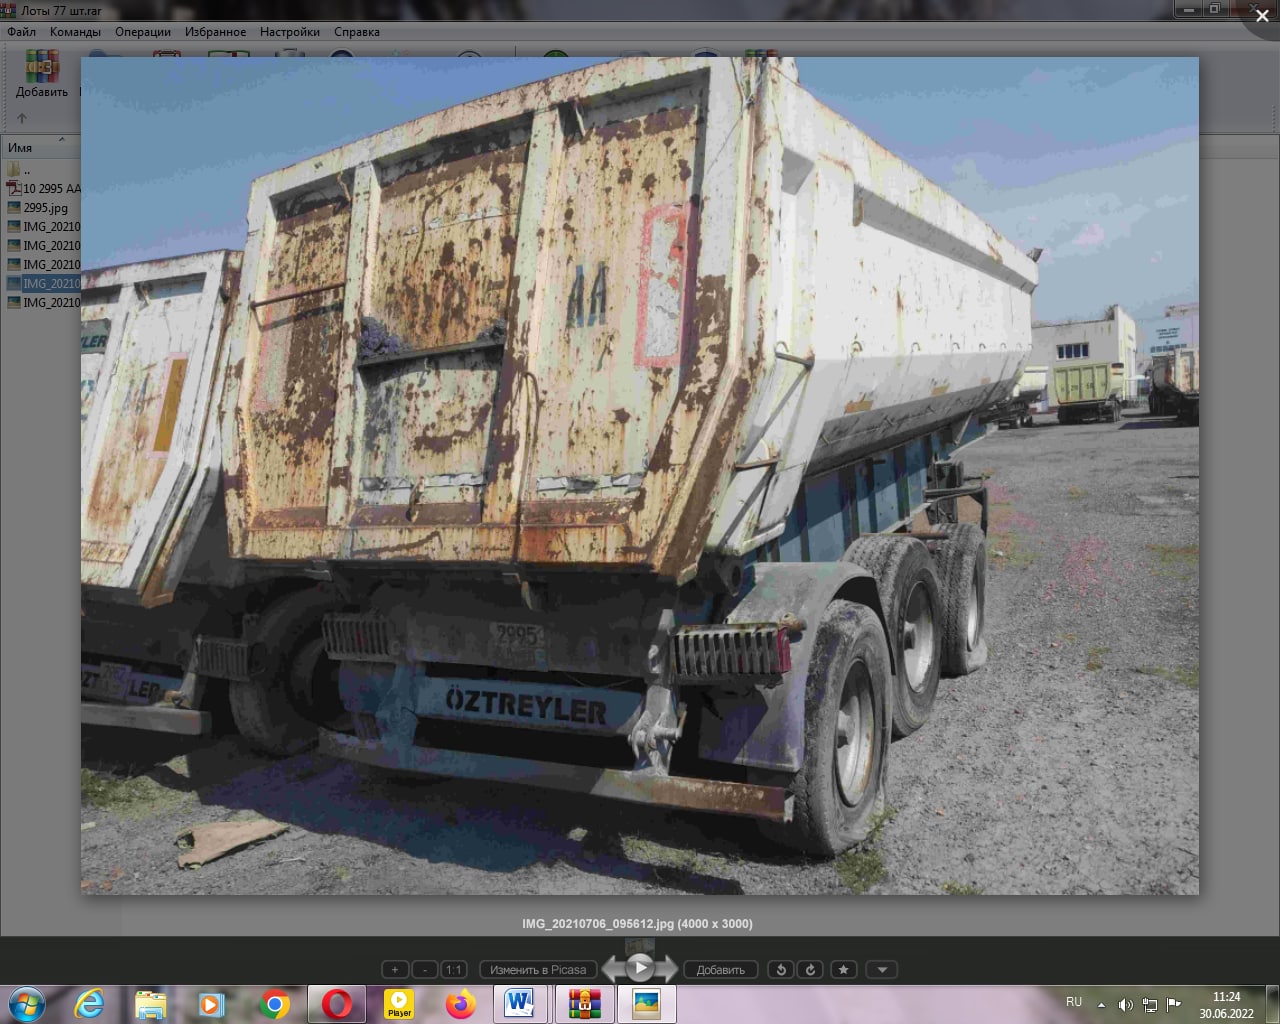Launch Internet Explorer from the taskbar
1280x1024 pixels.
point(89,1004)
